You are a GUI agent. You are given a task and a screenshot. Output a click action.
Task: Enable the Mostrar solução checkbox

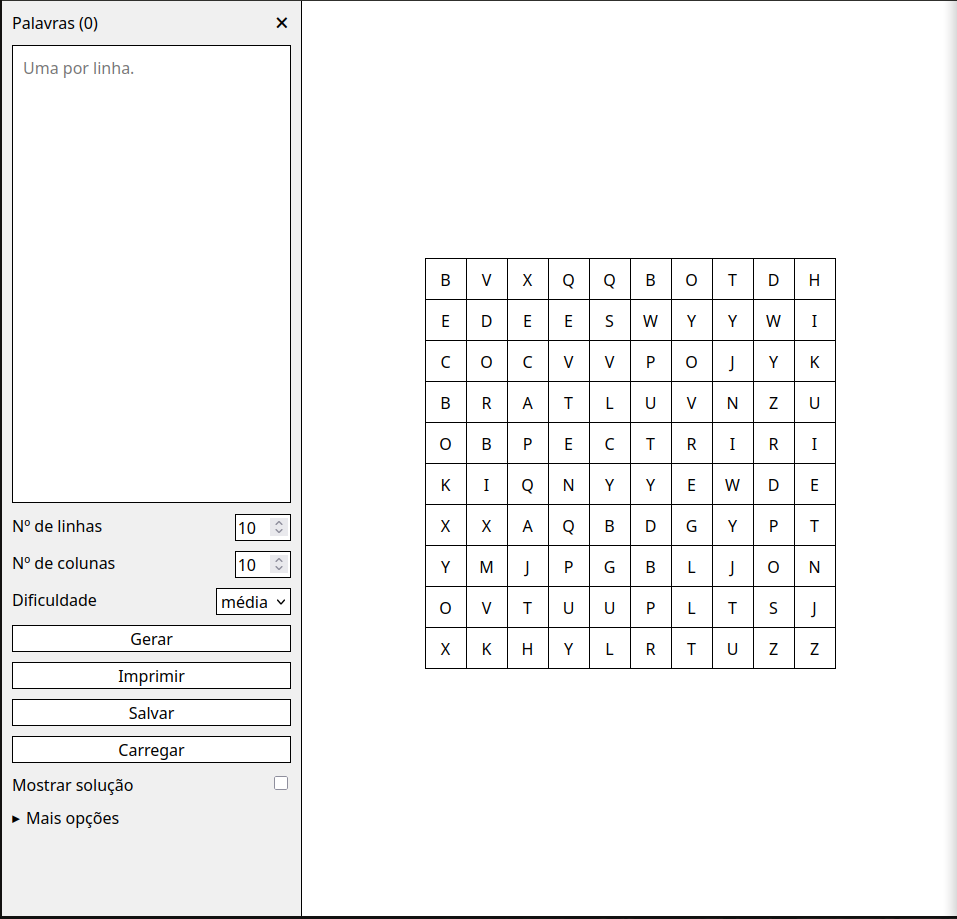click(281, 784)
